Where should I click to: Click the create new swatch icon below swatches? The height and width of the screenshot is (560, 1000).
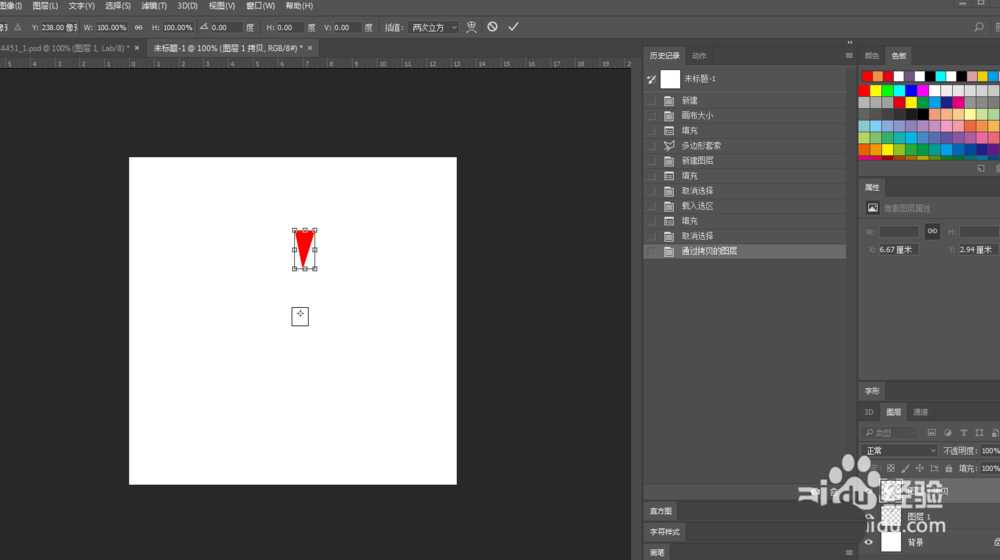(980, 168)
